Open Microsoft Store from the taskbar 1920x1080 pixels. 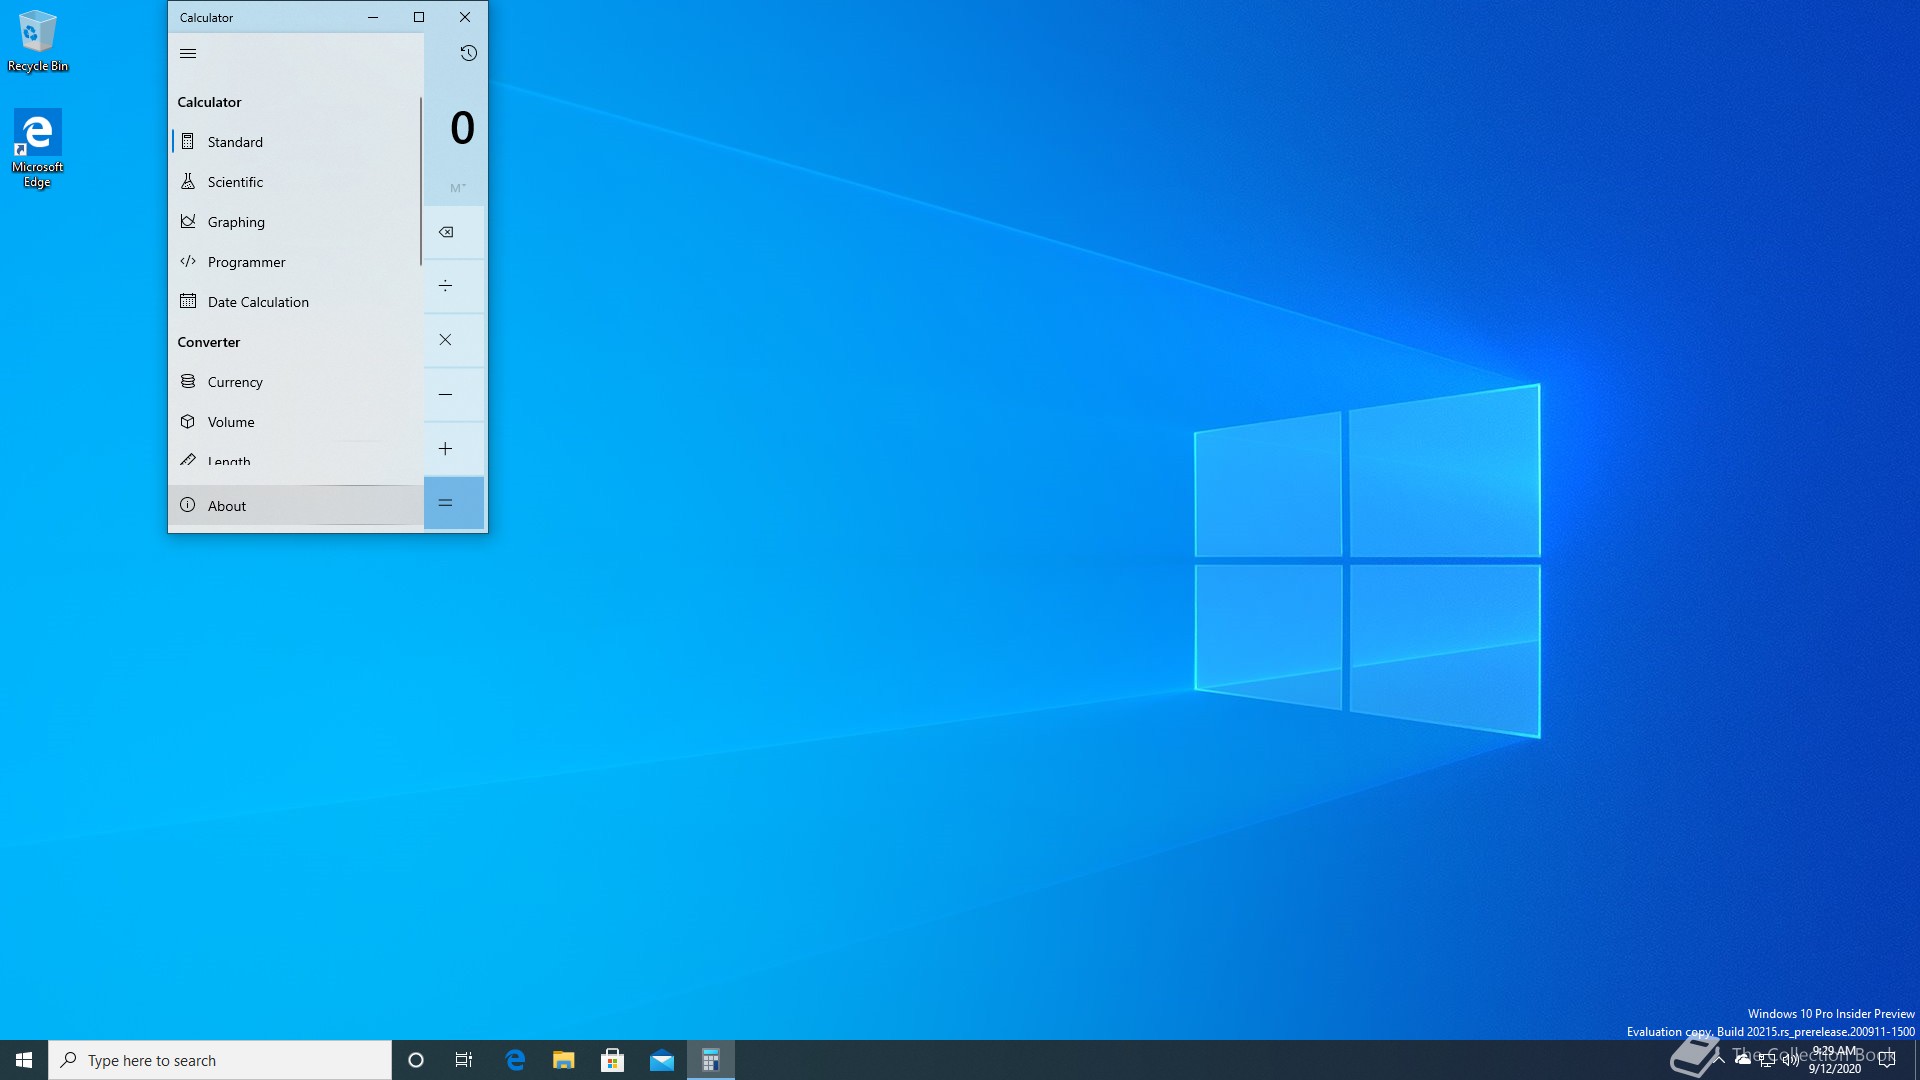[x=612, y=1060]
